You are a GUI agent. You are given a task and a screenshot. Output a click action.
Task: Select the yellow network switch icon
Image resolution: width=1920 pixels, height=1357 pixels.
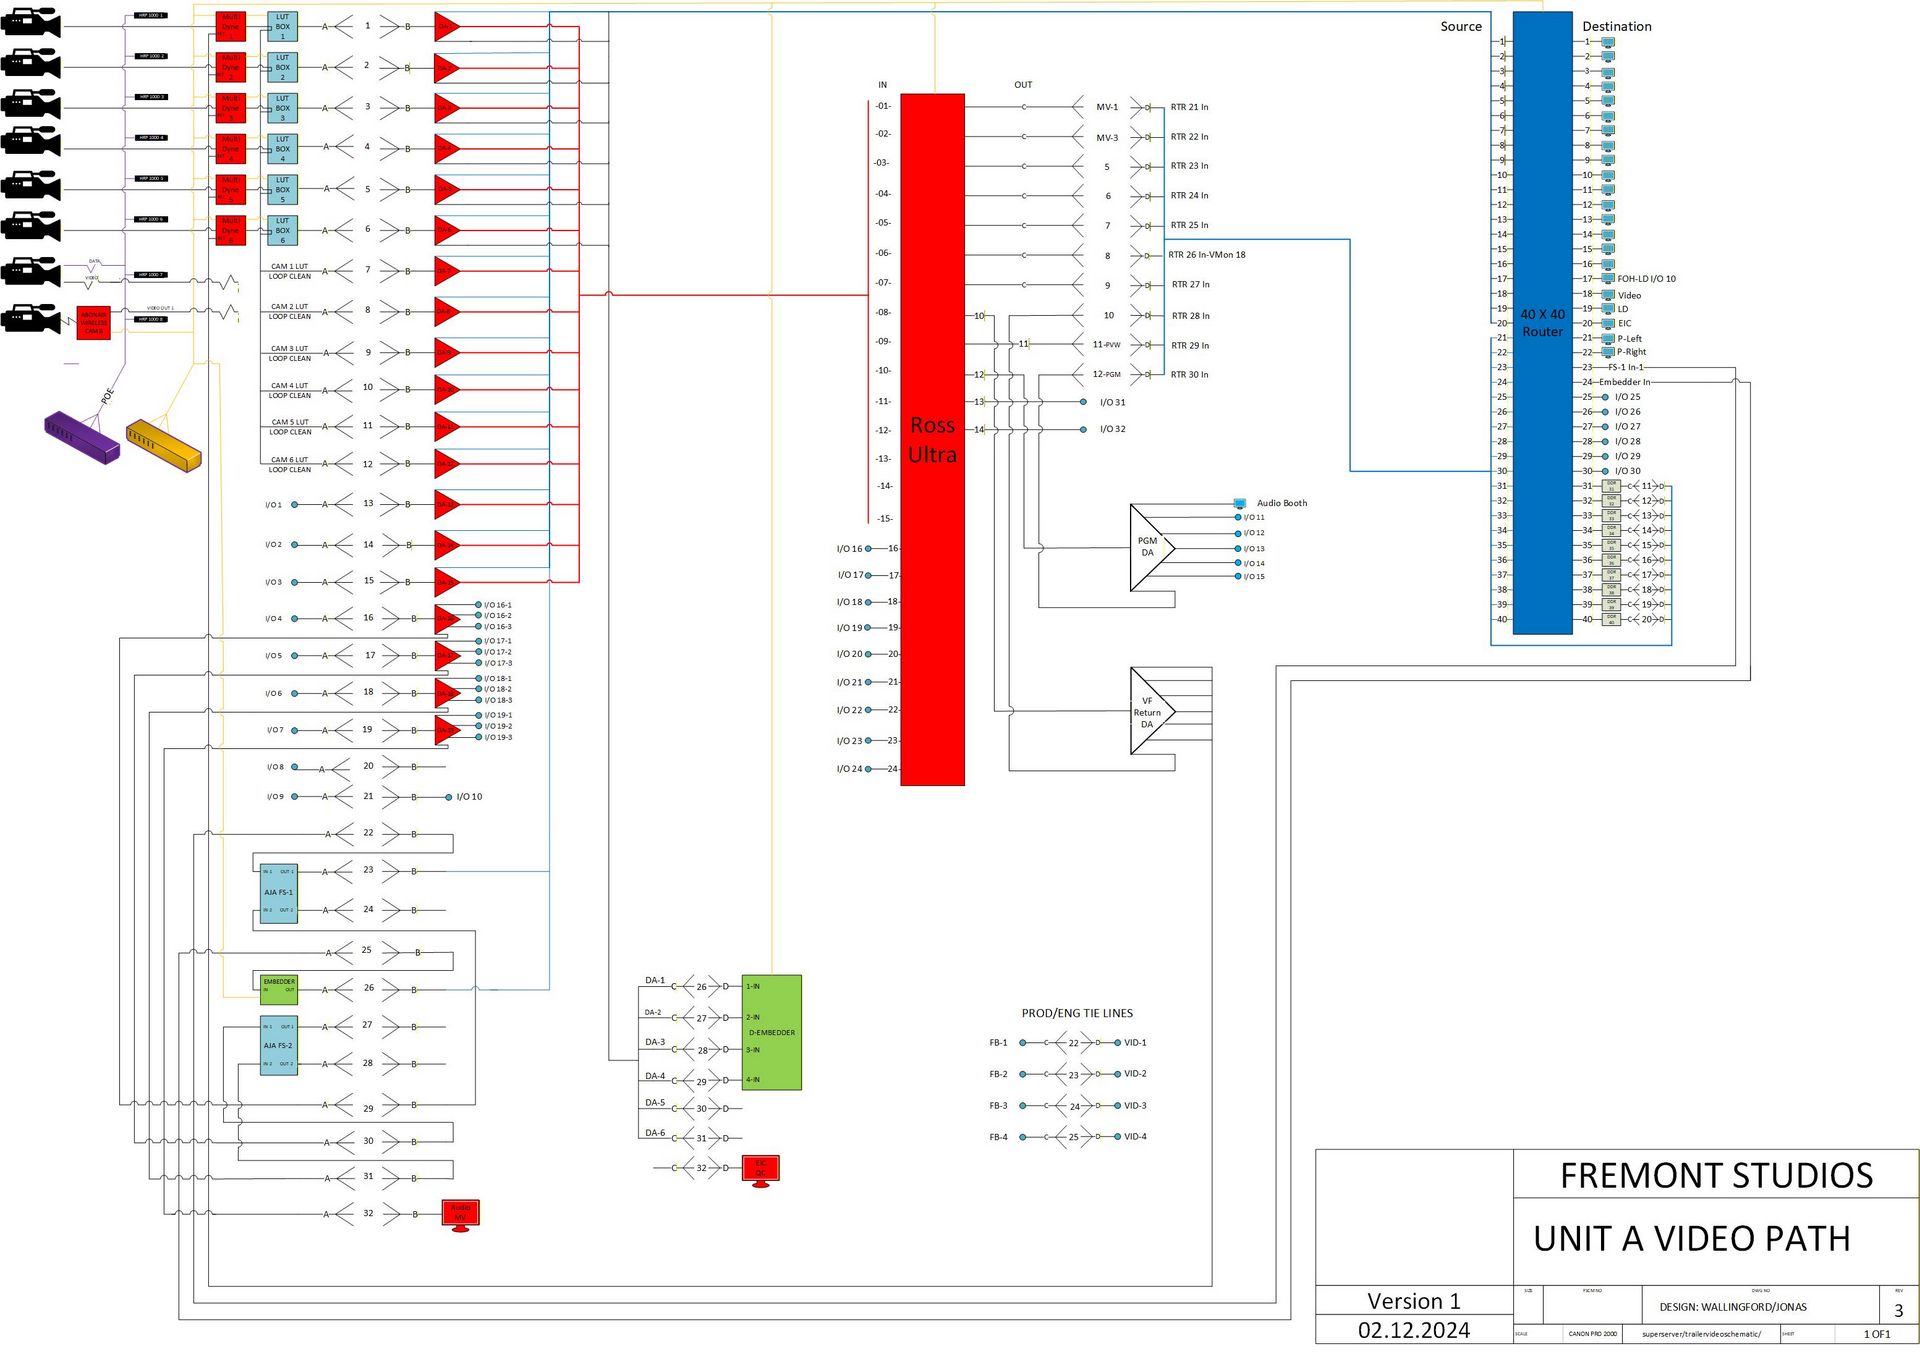pos(163,445)
